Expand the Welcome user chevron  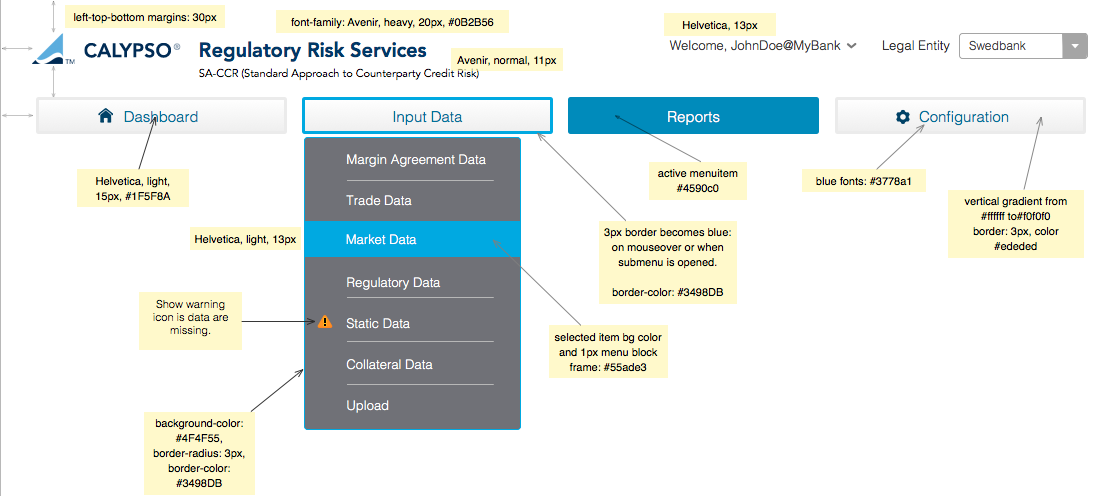(x=851, y=46)
